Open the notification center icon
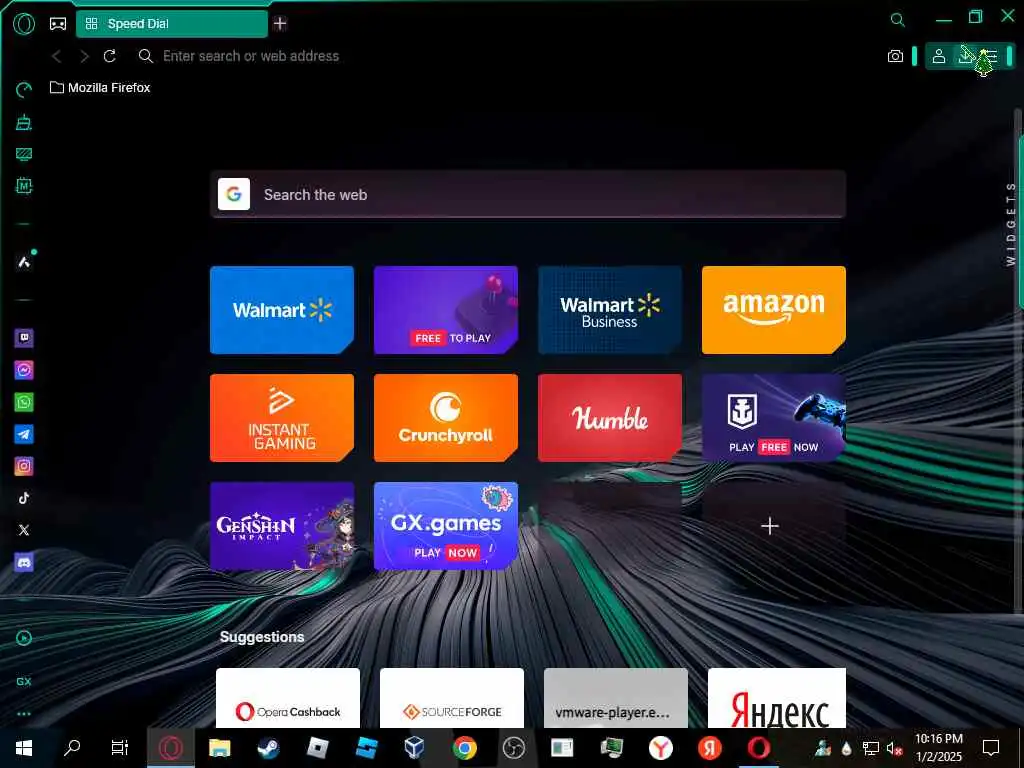 click(991, 748)
